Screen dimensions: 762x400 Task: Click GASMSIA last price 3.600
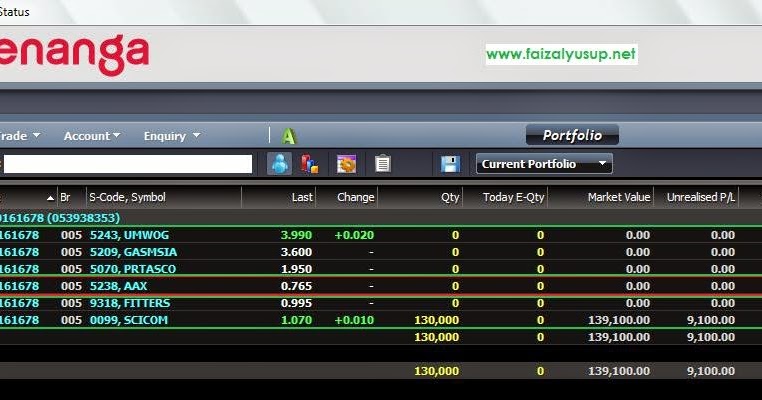coord(296,252)
